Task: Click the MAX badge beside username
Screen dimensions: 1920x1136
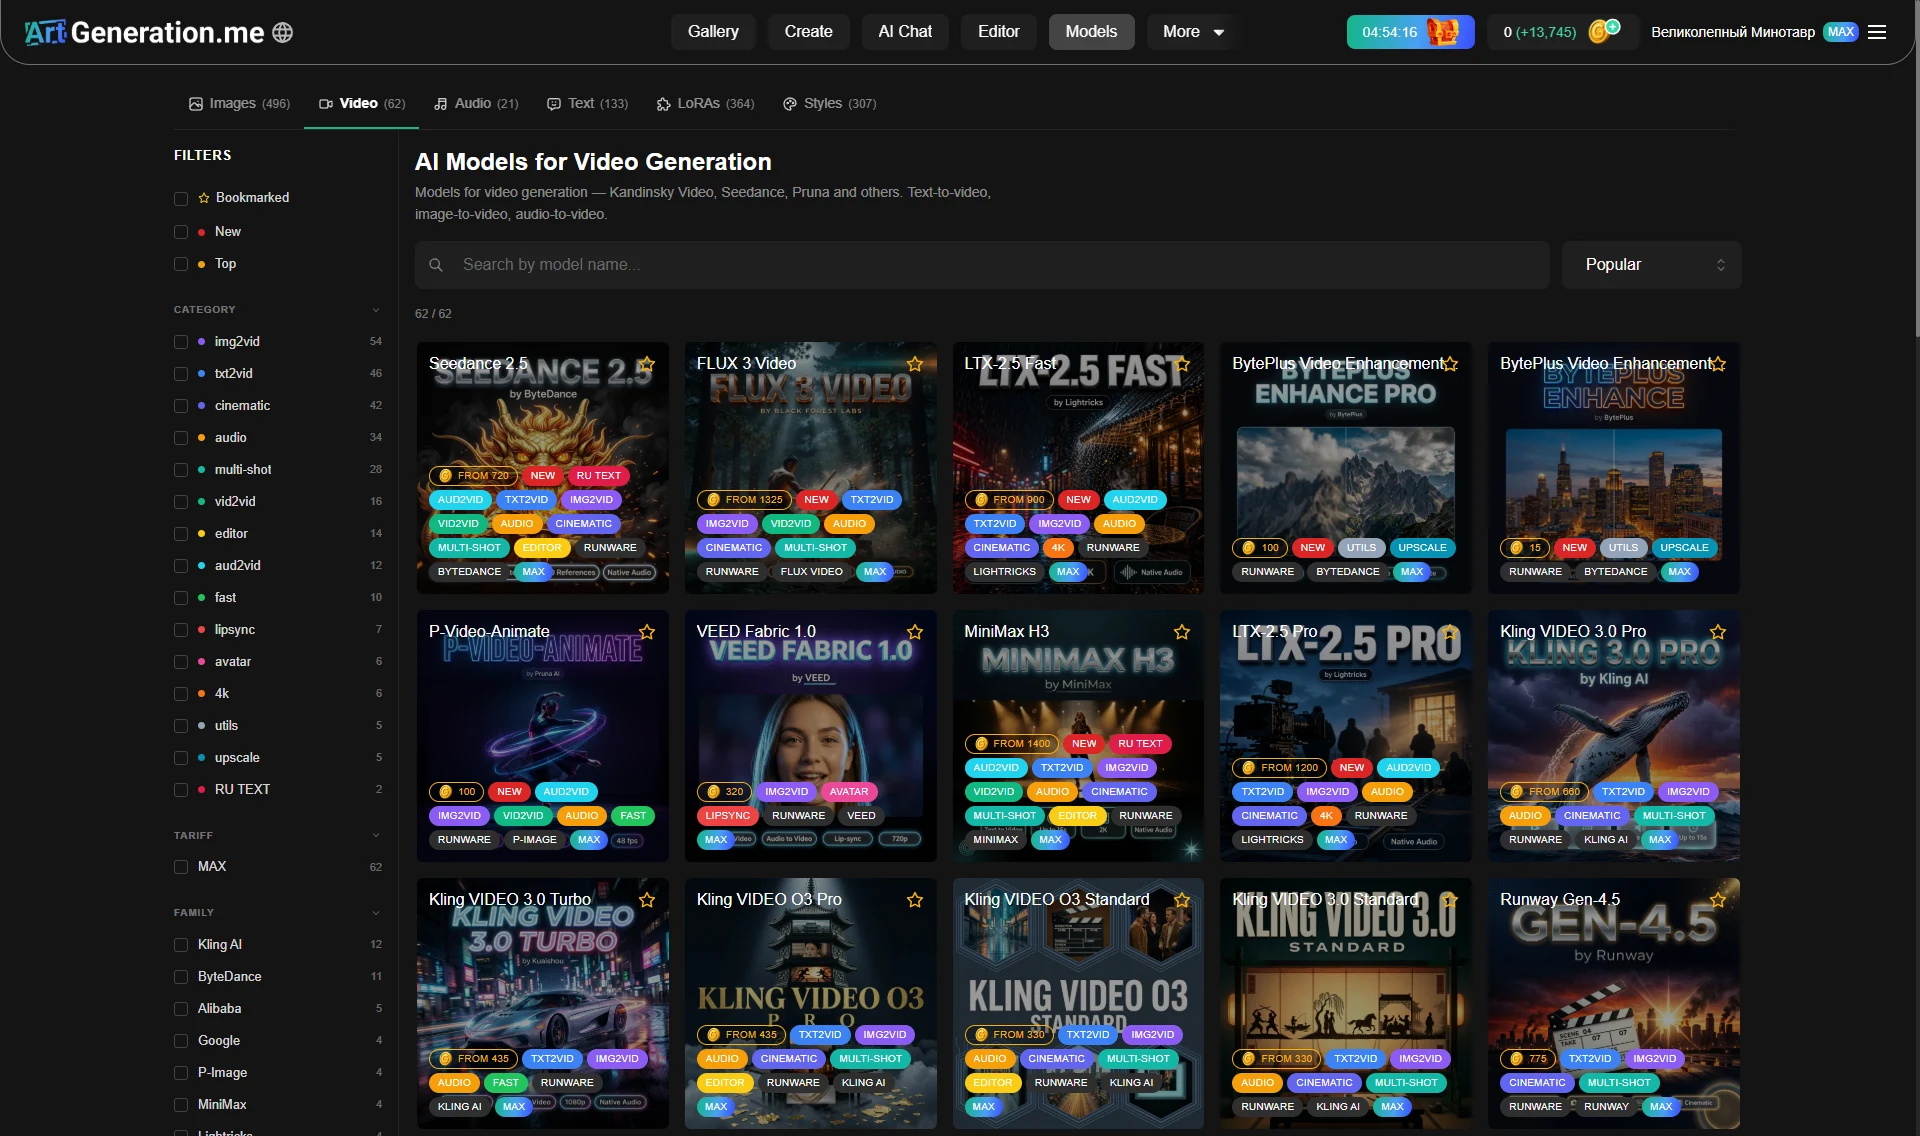Action: (1841, 32)
